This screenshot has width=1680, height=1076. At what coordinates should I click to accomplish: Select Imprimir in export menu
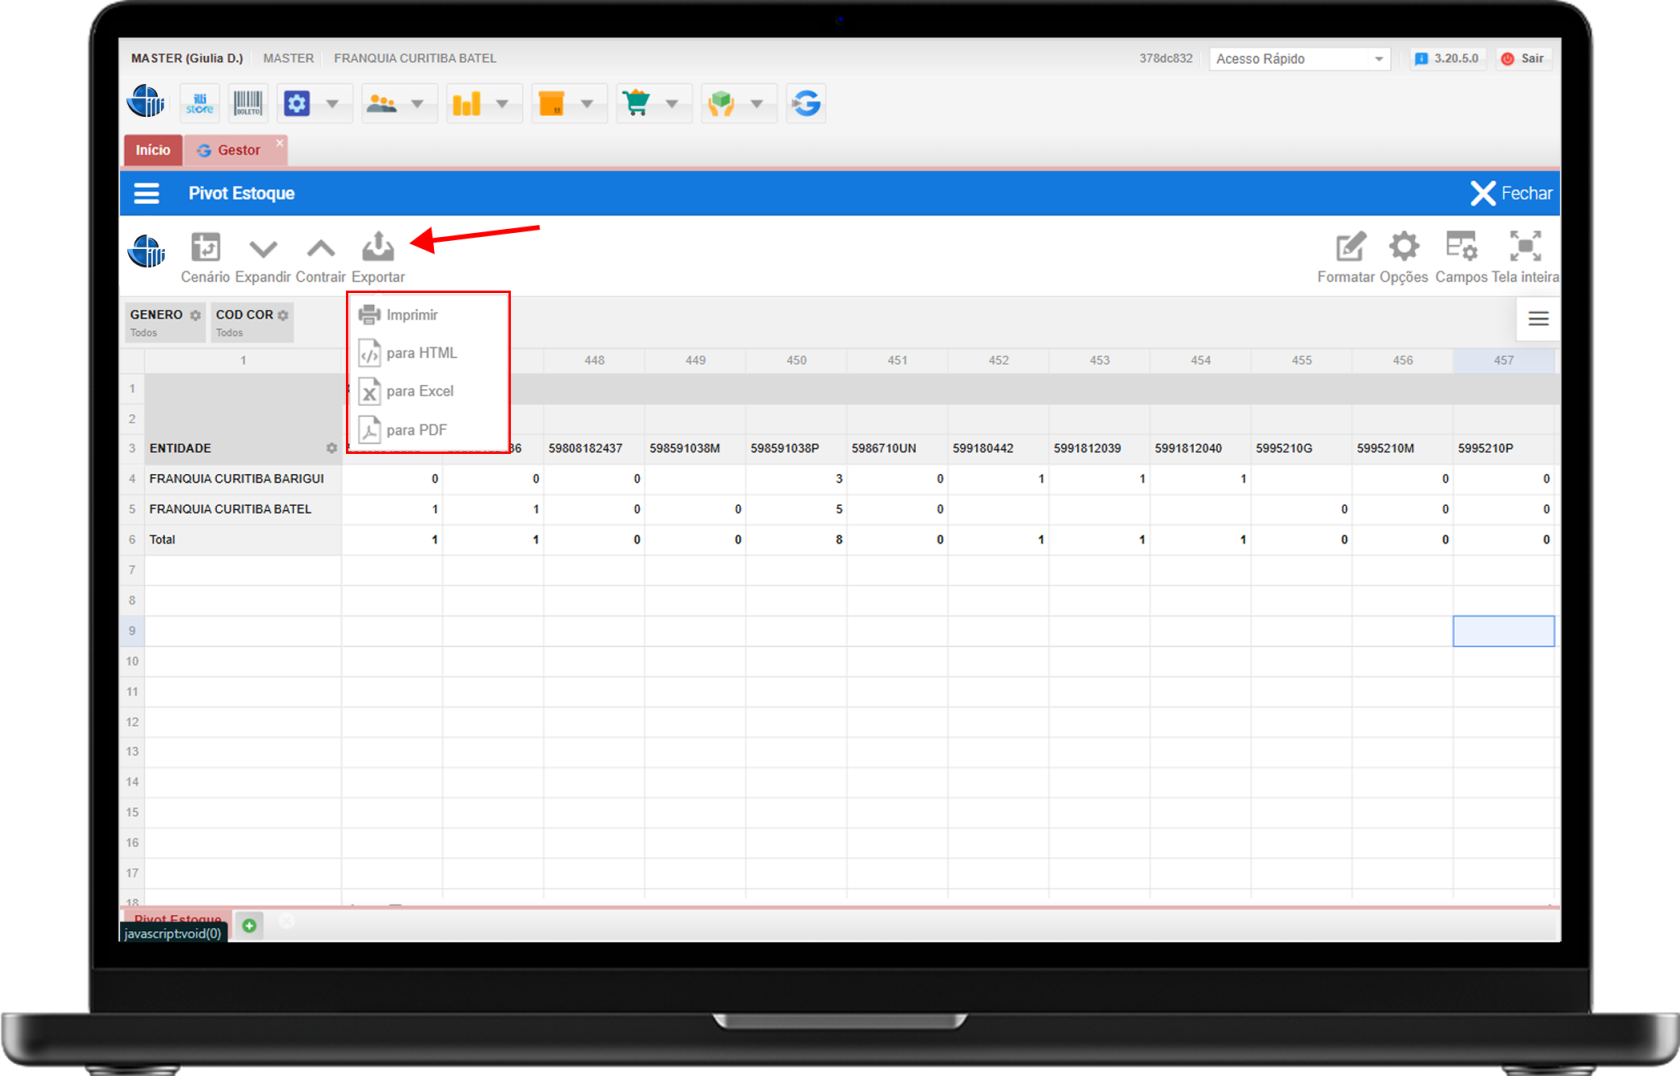(412, 315)
